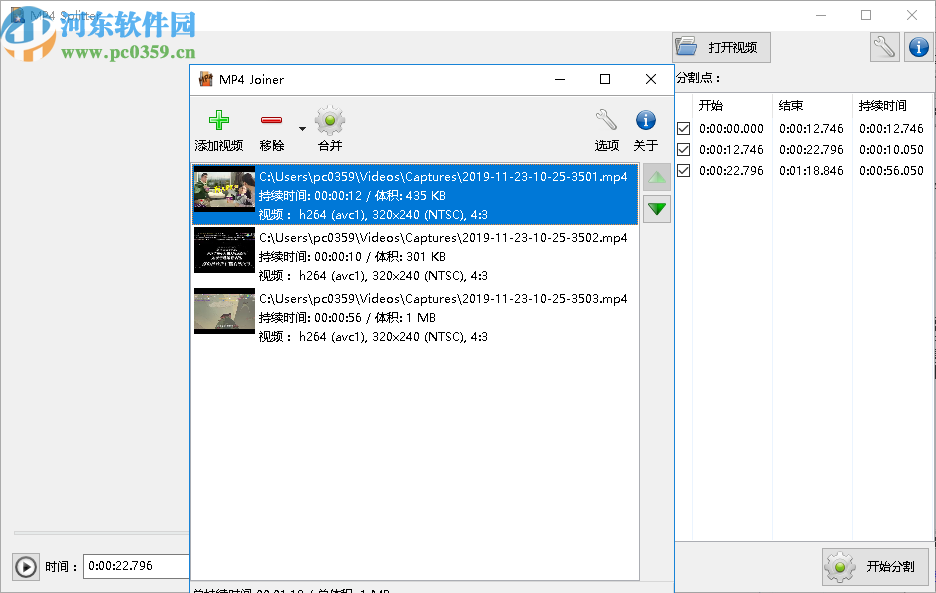Click inside the 时间 time input field
Image resolution: width=936 pixels, height=593 pixels.
(x=135, y=565)
